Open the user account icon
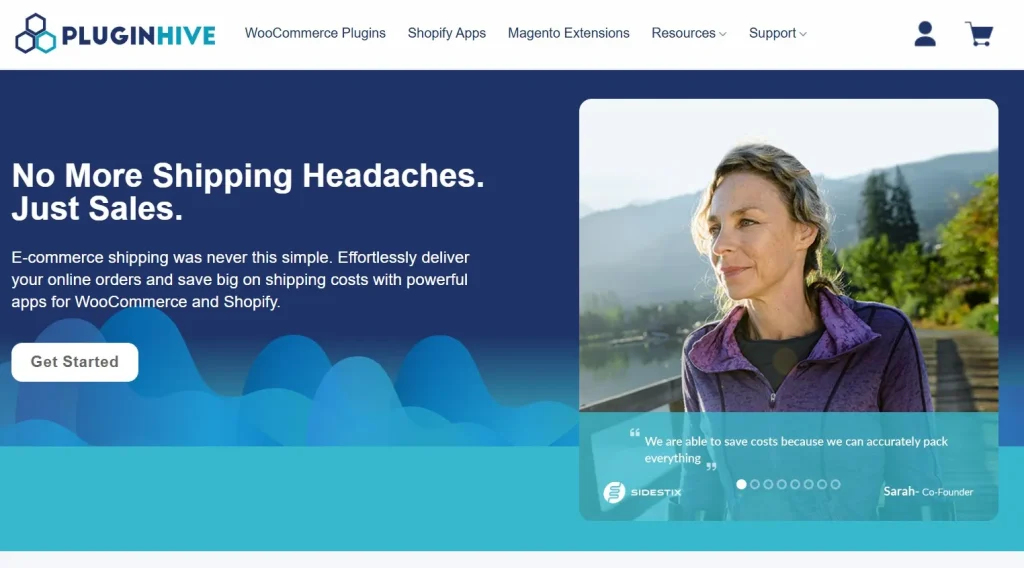Viewport: 1024px width, 568px height. pos(925,34)
